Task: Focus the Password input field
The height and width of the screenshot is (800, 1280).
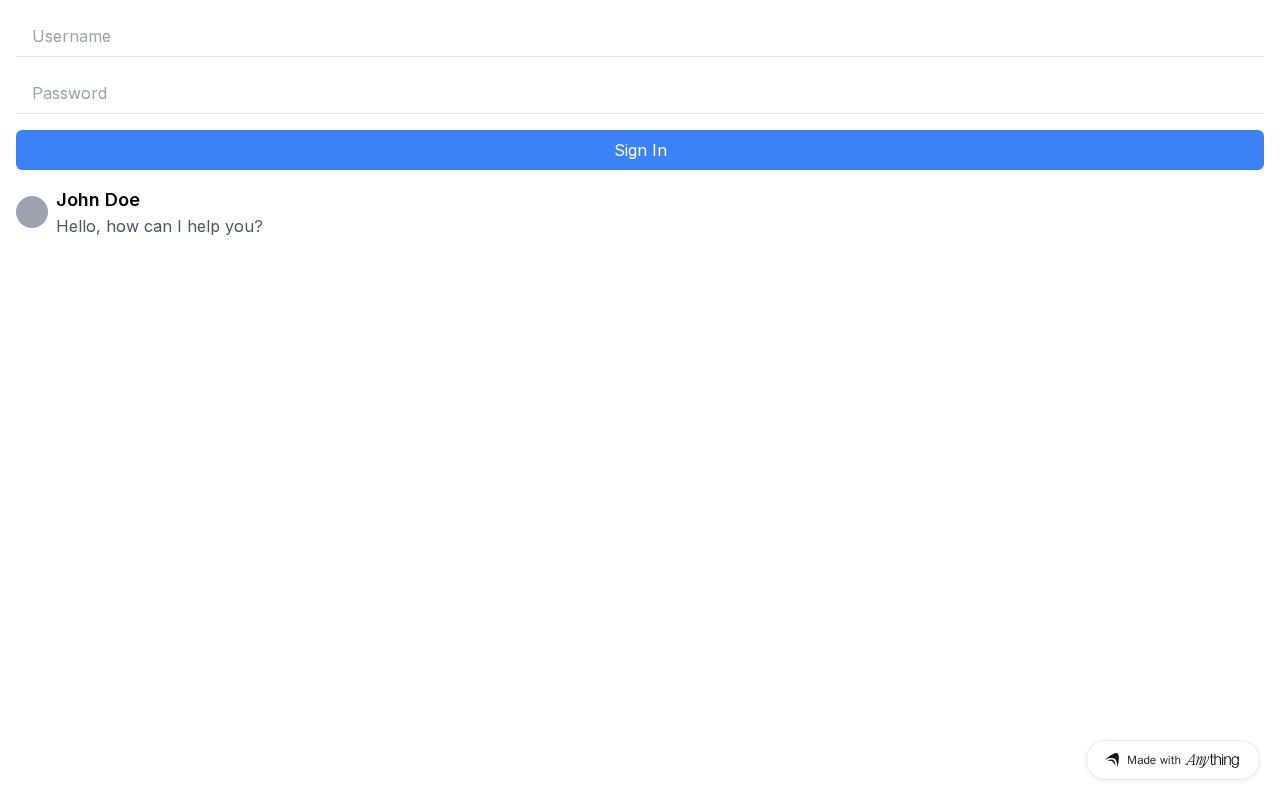Action: pyautogui.click(x=640, y=93)
